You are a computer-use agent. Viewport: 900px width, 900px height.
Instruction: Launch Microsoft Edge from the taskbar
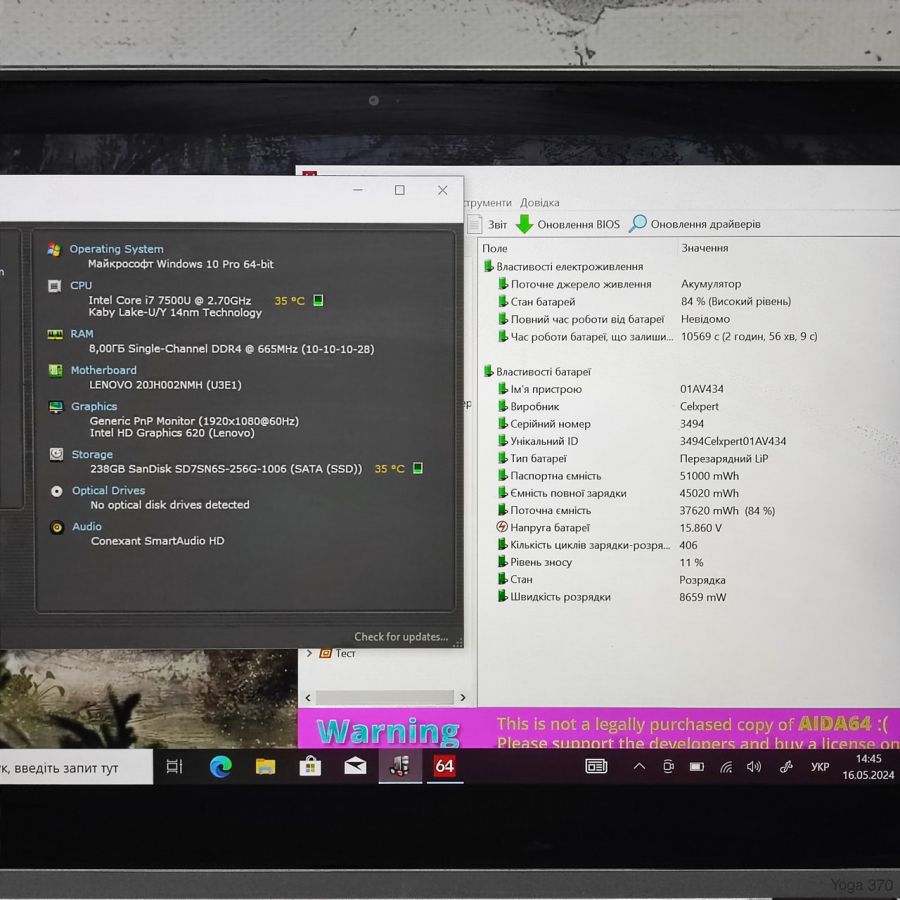(x=220, y=766)
